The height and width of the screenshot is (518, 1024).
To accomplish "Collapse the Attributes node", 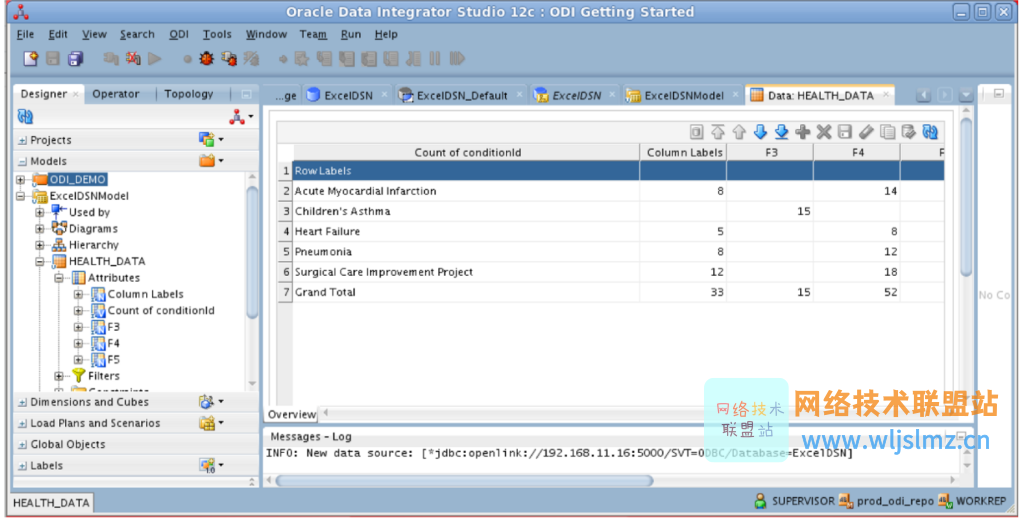I will [59, 277].
